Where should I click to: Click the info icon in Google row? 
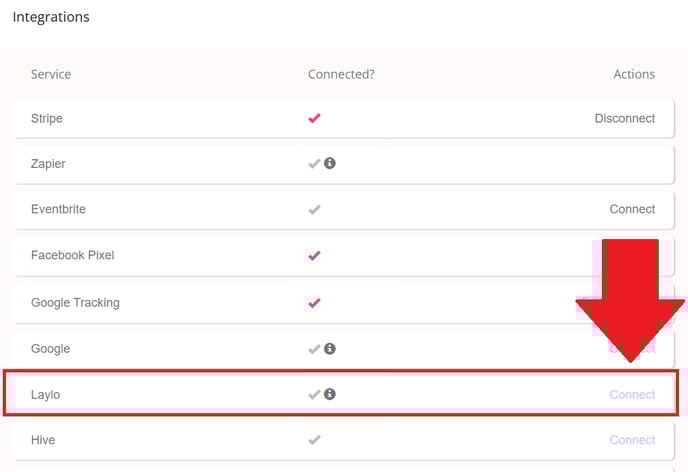[x=330, y=348]
